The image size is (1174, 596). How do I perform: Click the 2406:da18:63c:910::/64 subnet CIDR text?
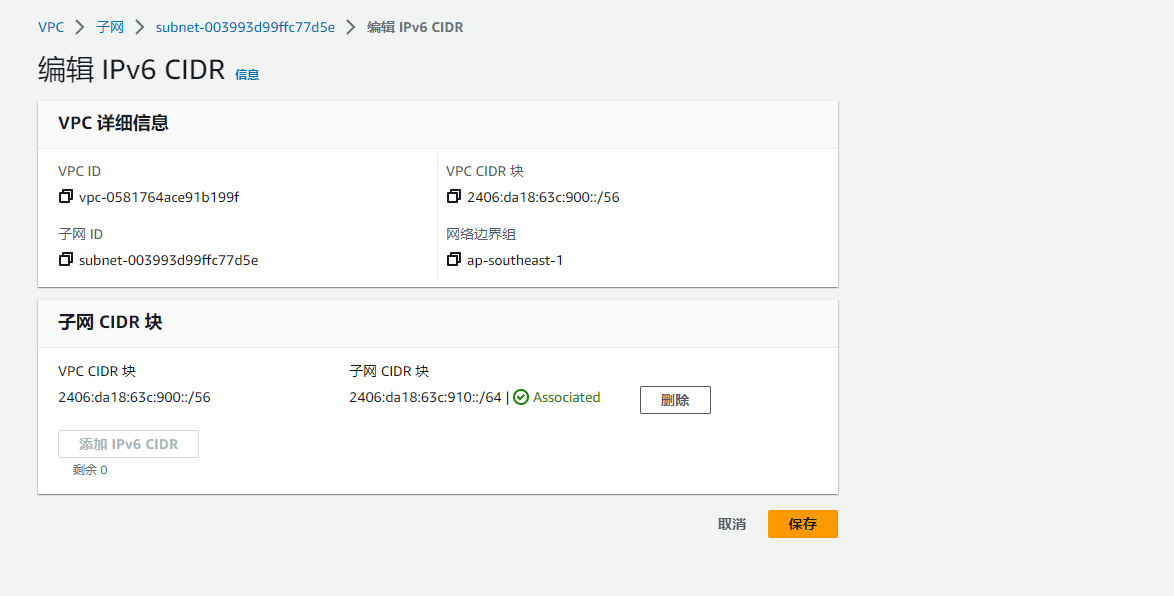425,397
